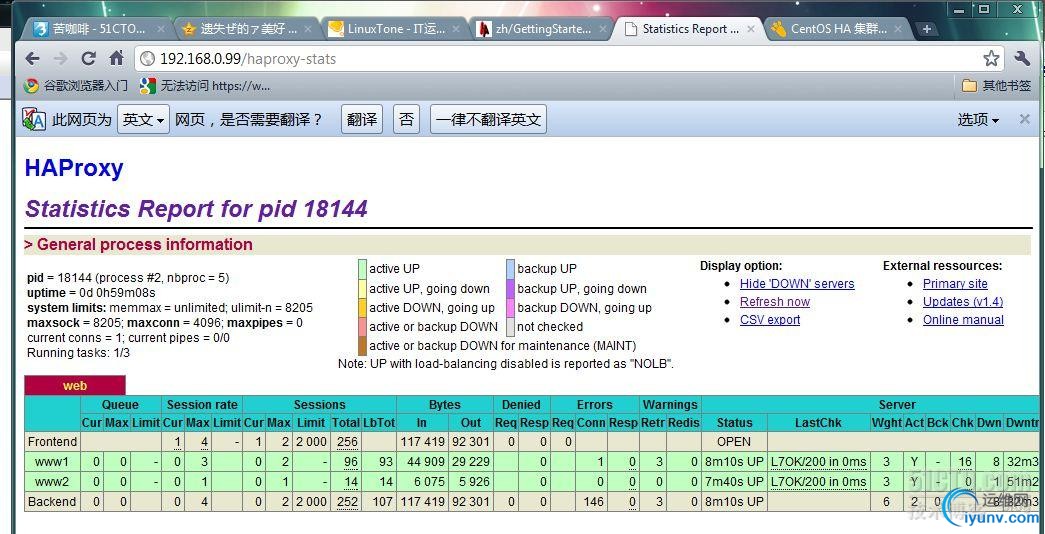Click the 翻译 translate button
1045x534 pixels.
[x=363, y=120]
